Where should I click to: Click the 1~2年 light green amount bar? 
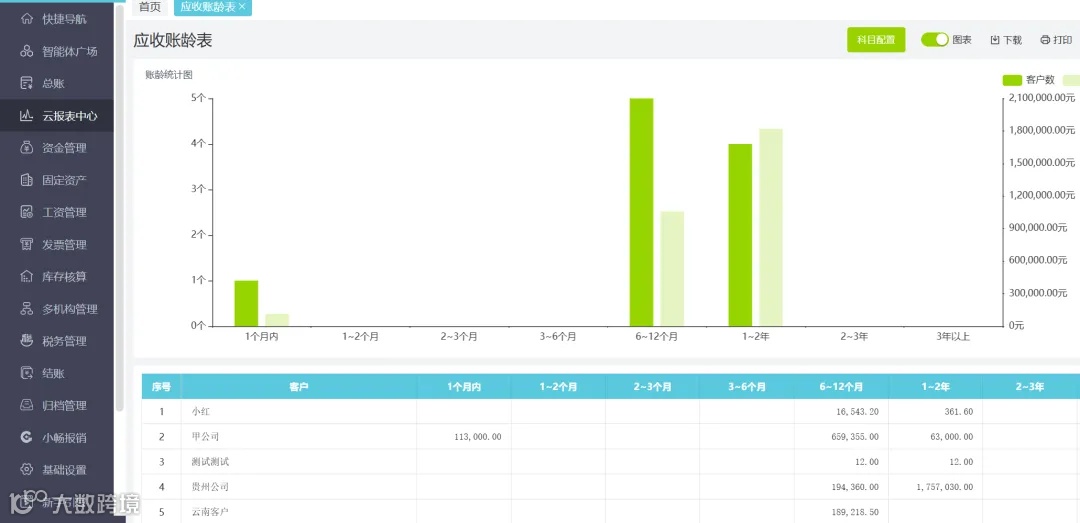click(x=771, y=227)
